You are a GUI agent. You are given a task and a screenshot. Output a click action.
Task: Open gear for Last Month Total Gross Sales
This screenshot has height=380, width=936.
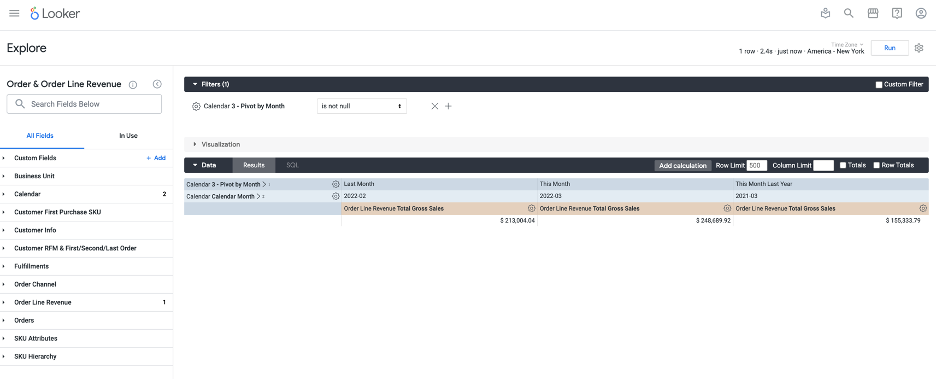pyautogui.click(x=531, y=209)
